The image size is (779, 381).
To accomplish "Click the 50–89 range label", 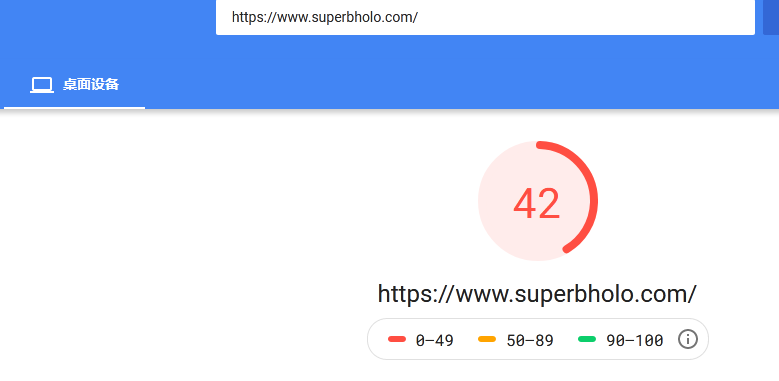I will (x=530, y=340).
